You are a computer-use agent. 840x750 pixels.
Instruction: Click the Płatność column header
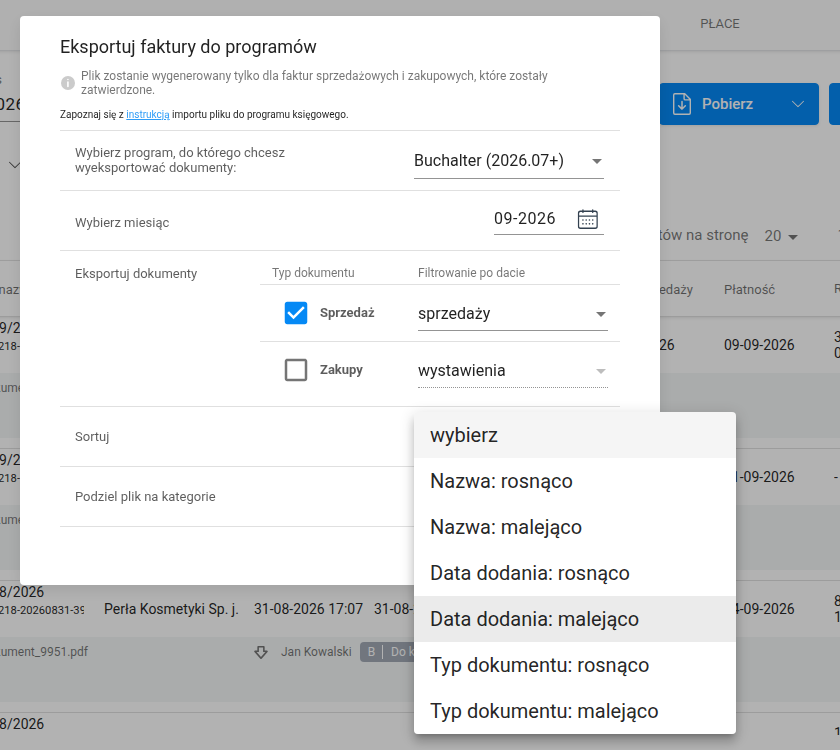click(x=749, y=290)
